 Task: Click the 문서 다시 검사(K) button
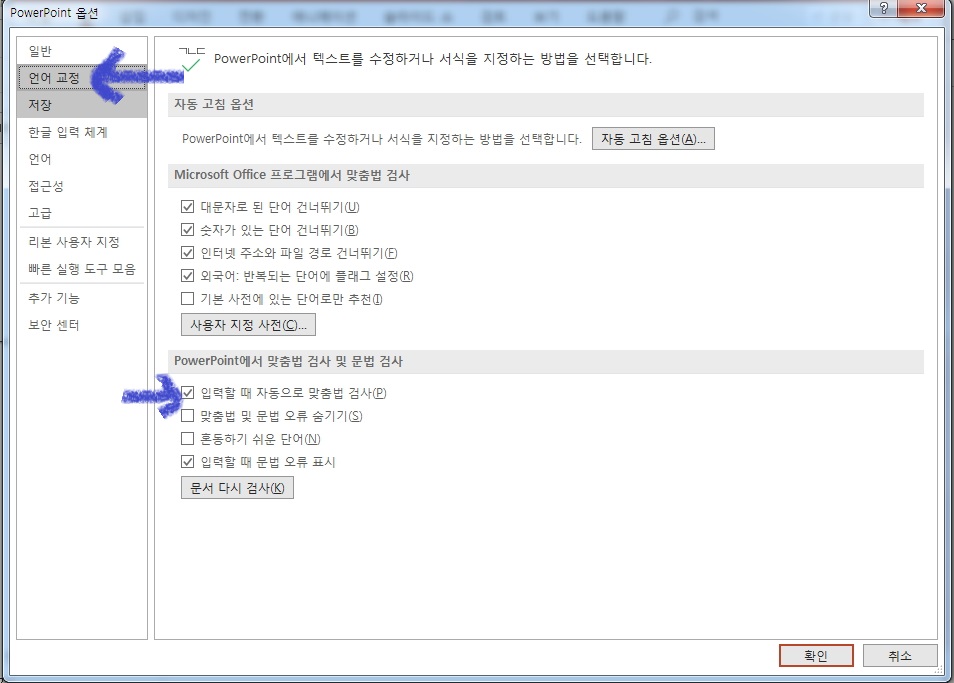tap(237, 488)
